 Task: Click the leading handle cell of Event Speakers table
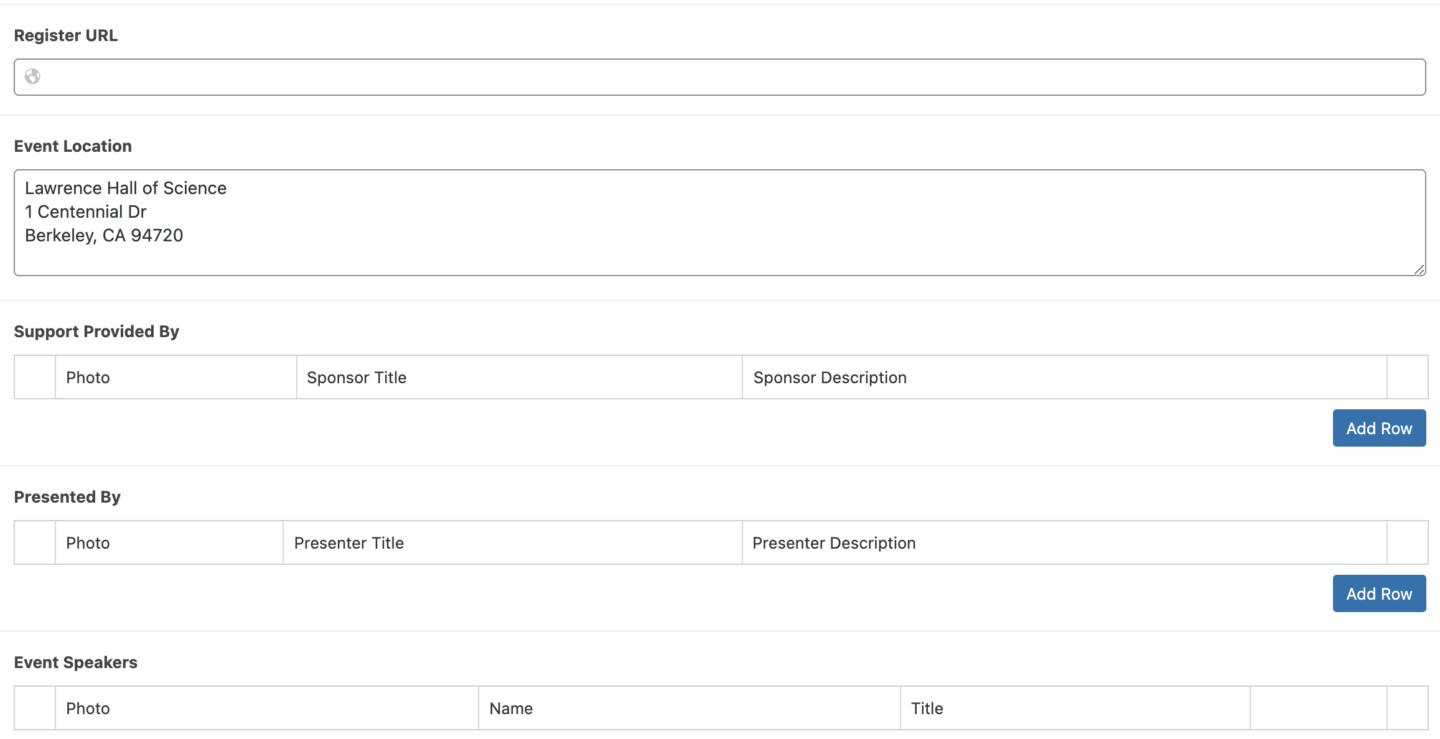pyautogui.click(x=34, y=708)
